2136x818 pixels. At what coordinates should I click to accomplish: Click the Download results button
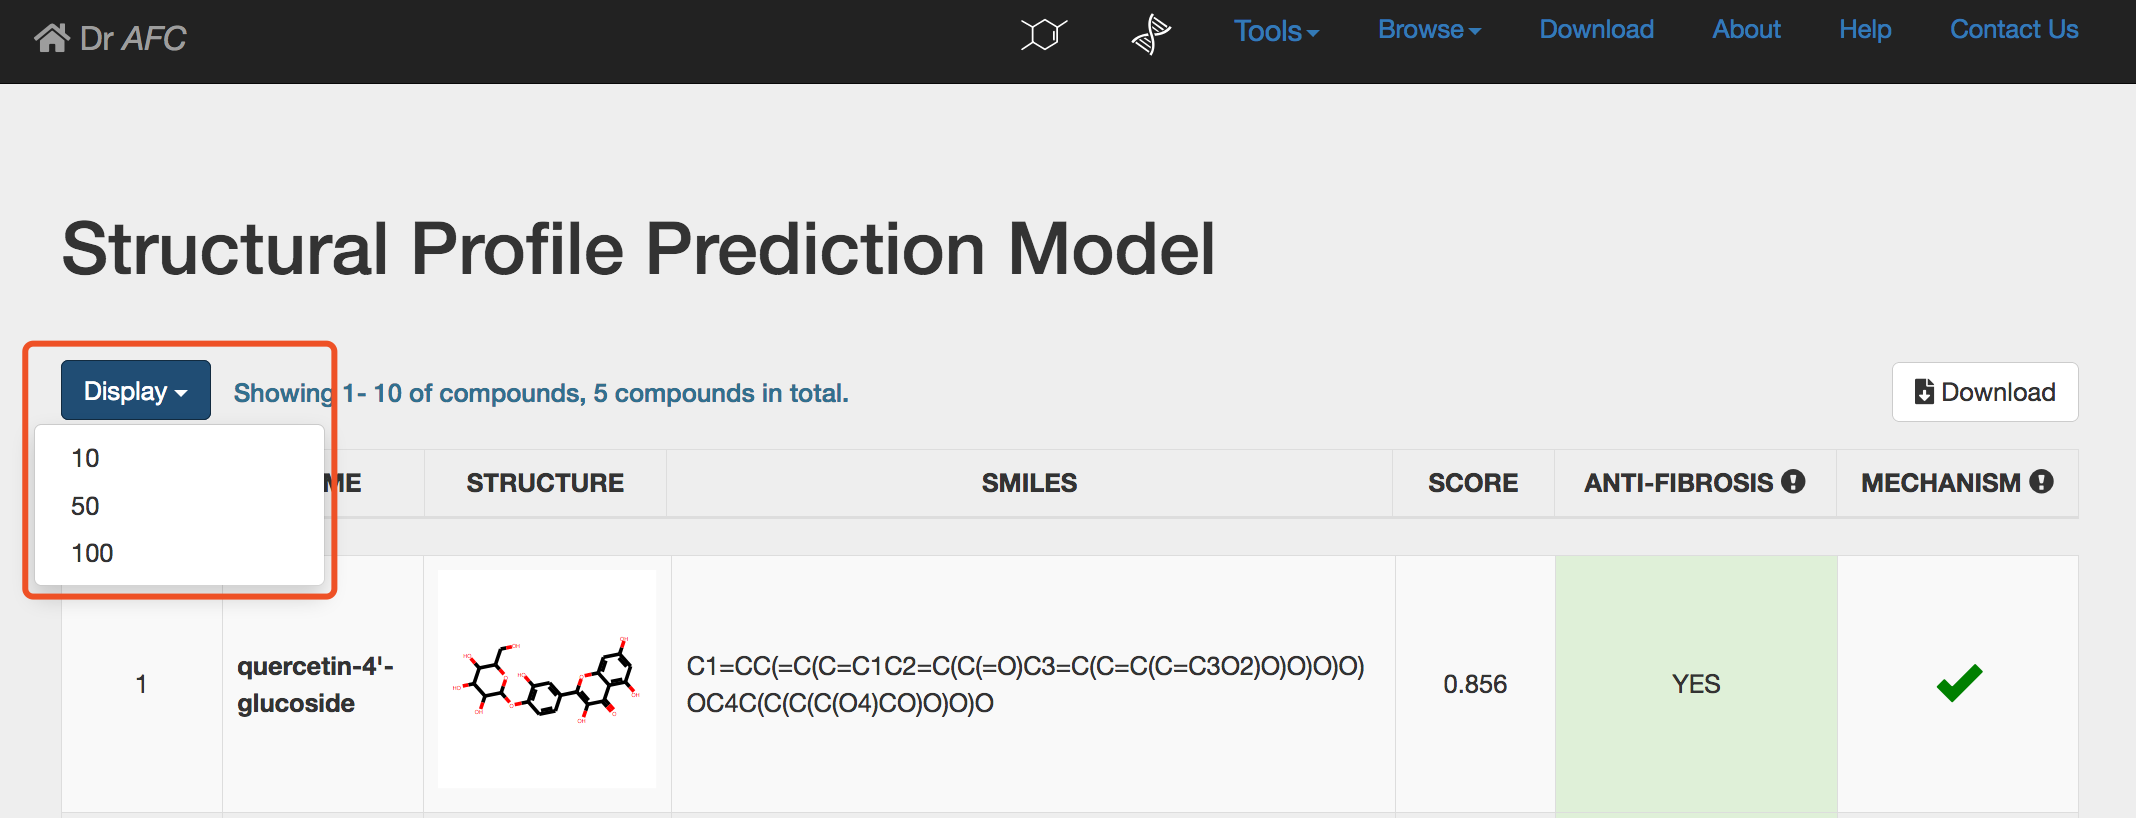click(1985, 392)
